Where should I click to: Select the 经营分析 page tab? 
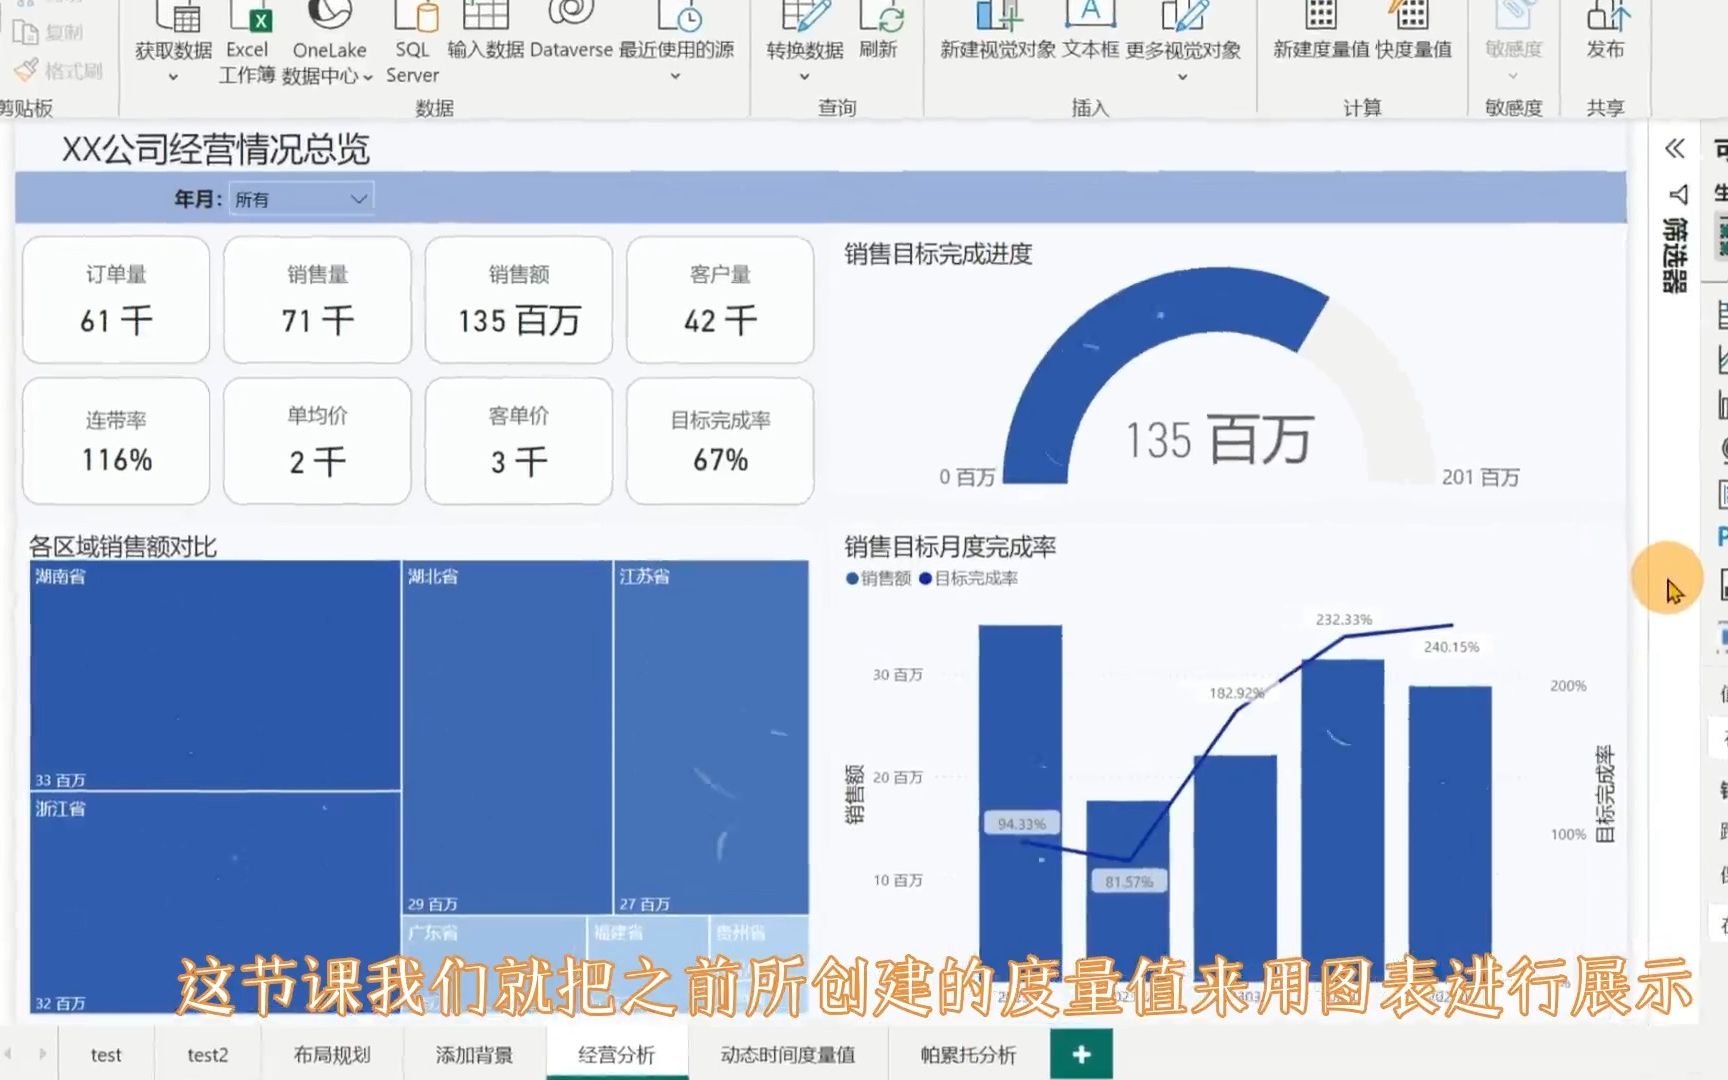coord(617,1055)
